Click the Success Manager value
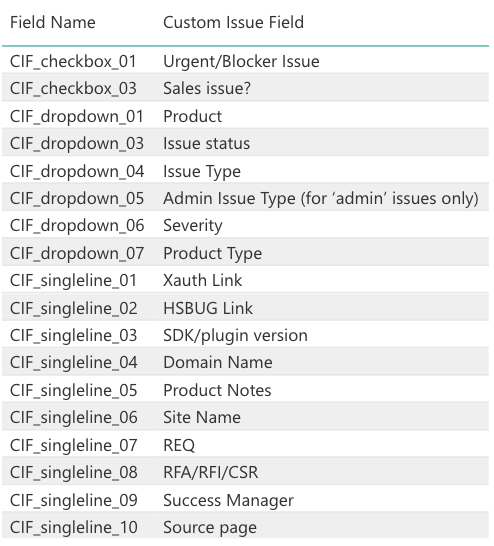The height and width of the screenshot is (546, 494). pyautogui.click(x=228, y=500)
